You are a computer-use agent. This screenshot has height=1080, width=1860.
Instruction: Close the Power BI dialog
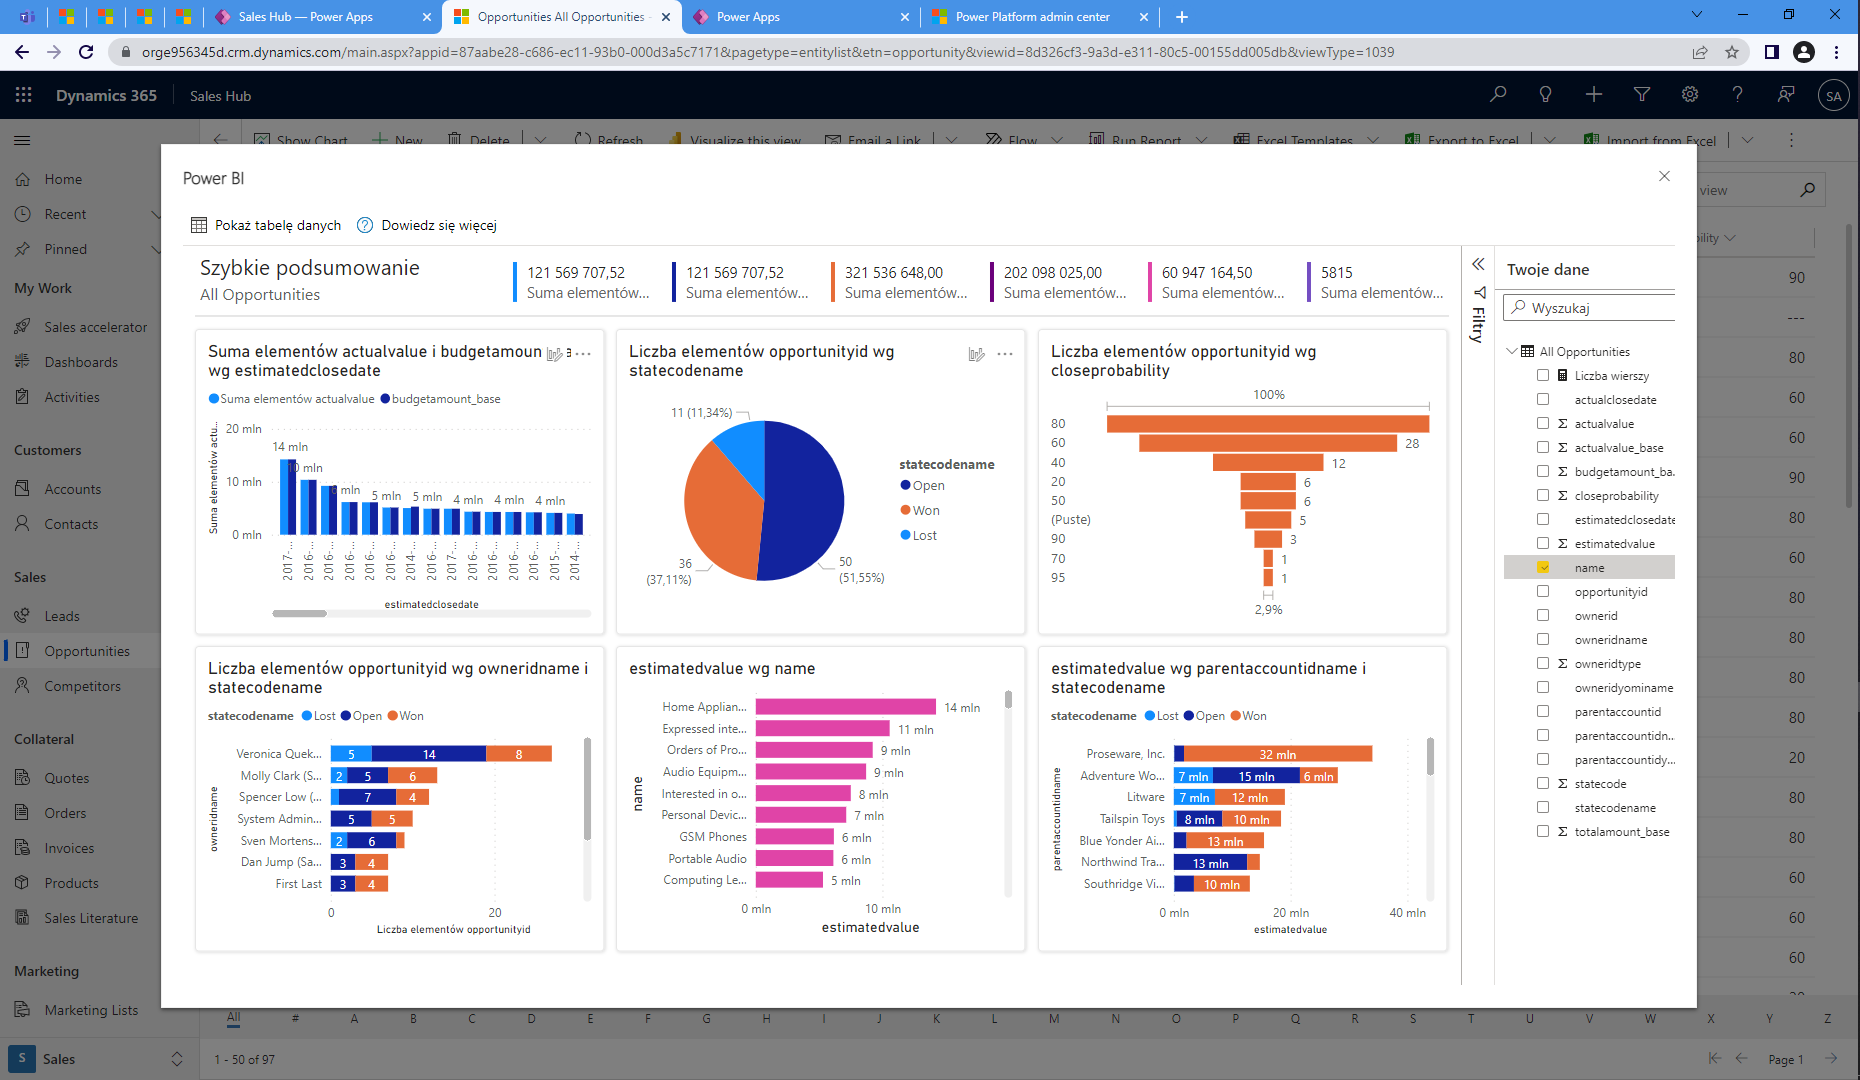pos(1664,176)
